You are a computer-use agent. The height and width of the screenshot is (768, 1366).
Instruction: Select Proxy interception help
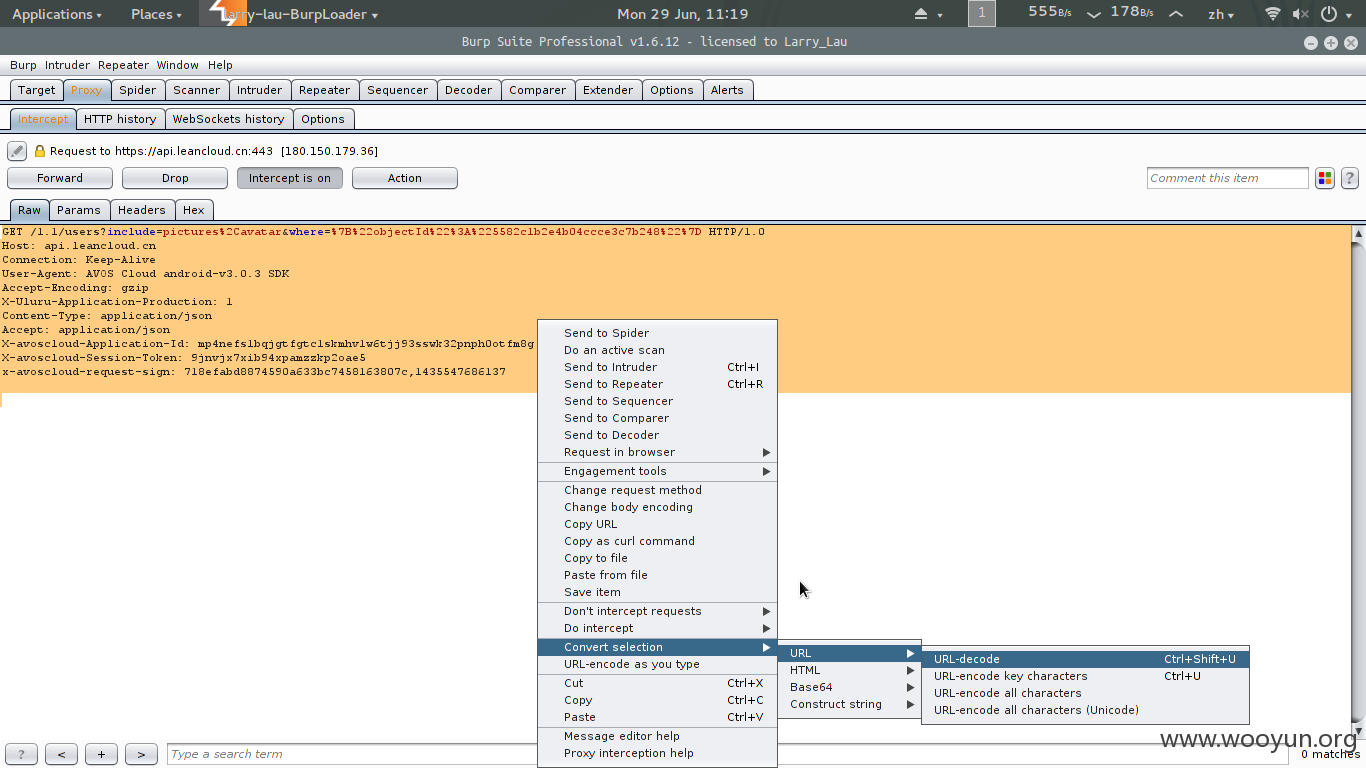coord(657,753)
